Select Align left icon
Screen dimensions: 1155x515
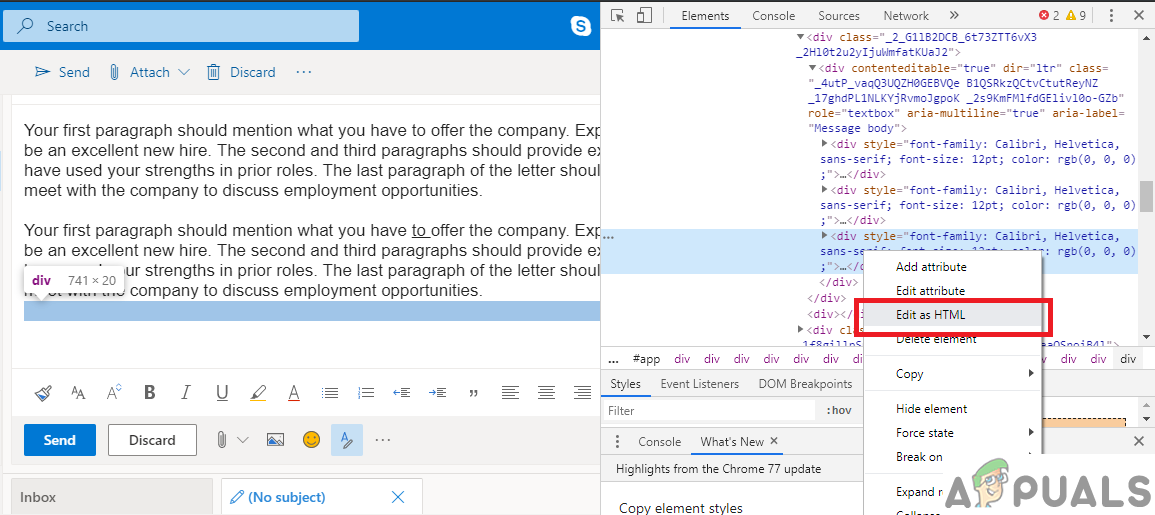click(510, 393)
